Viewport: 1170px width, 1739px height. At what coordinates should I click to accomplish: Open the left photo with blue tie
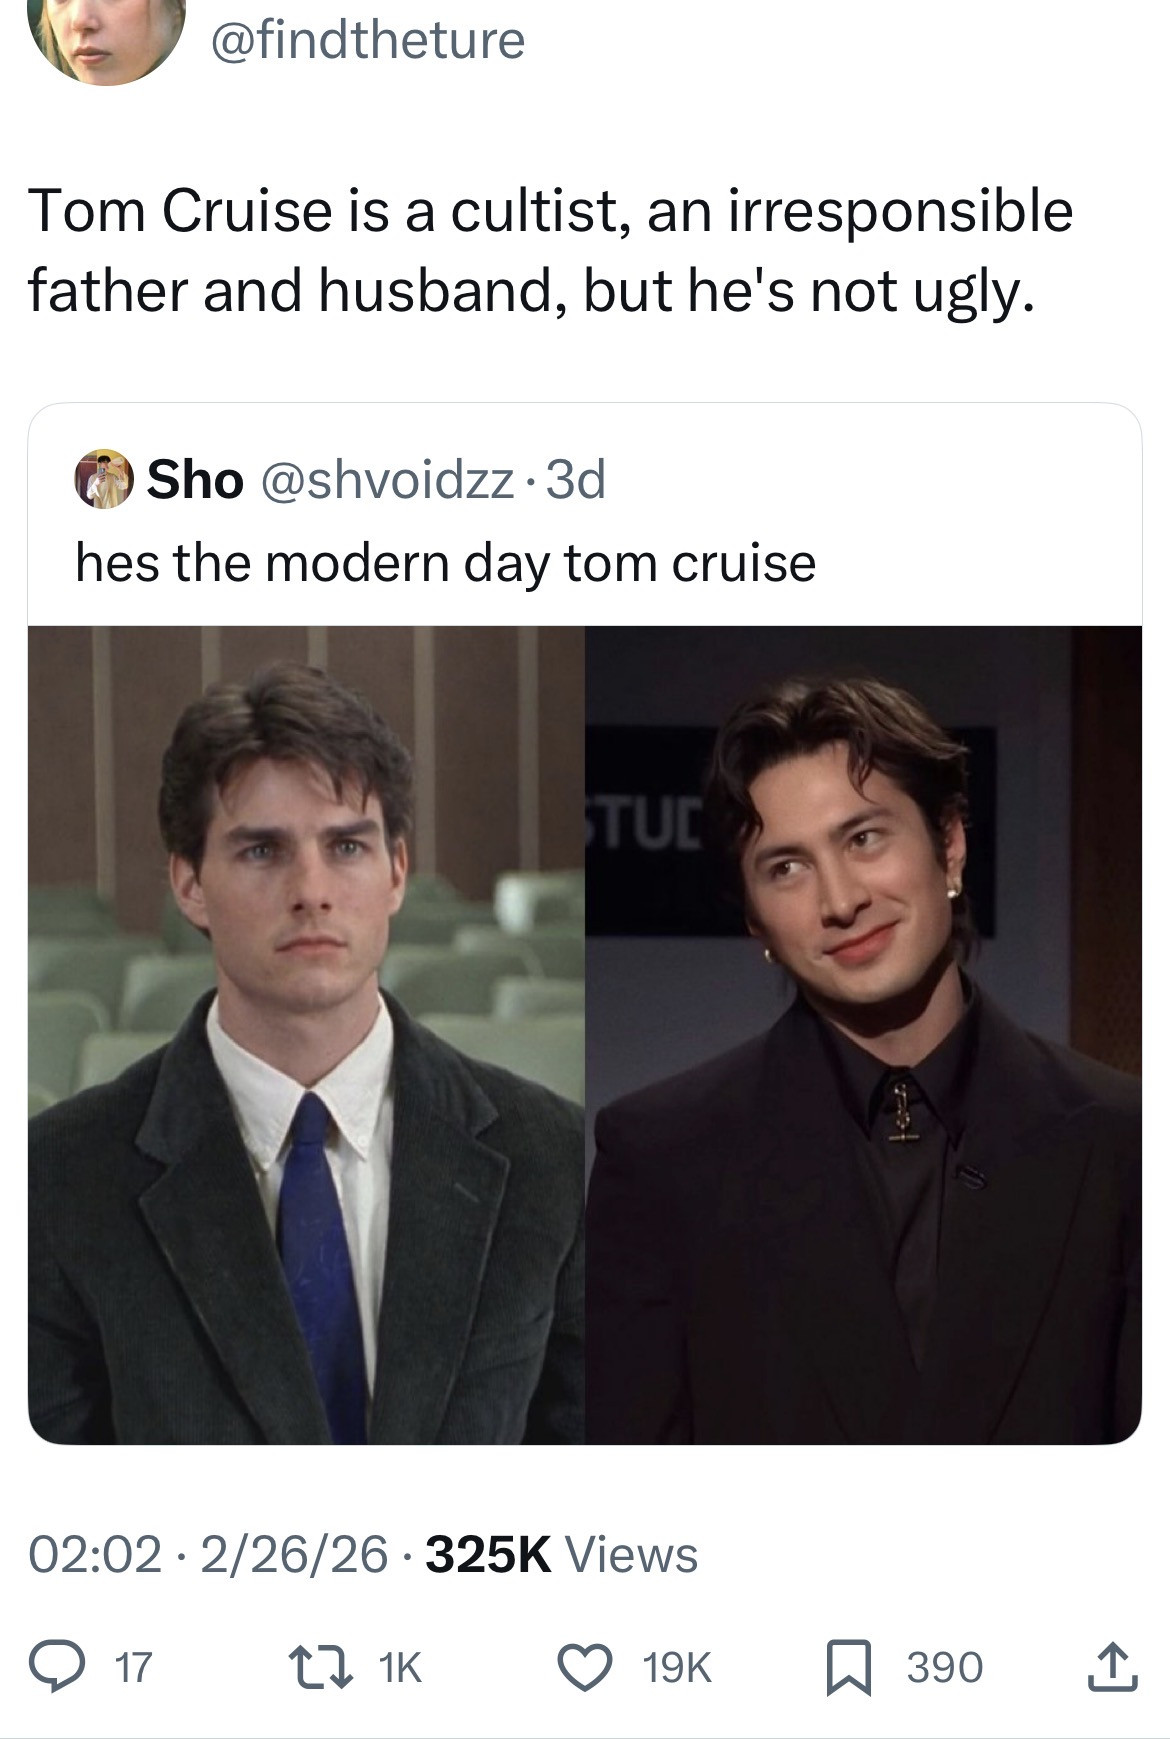[x=306, y=1034]
